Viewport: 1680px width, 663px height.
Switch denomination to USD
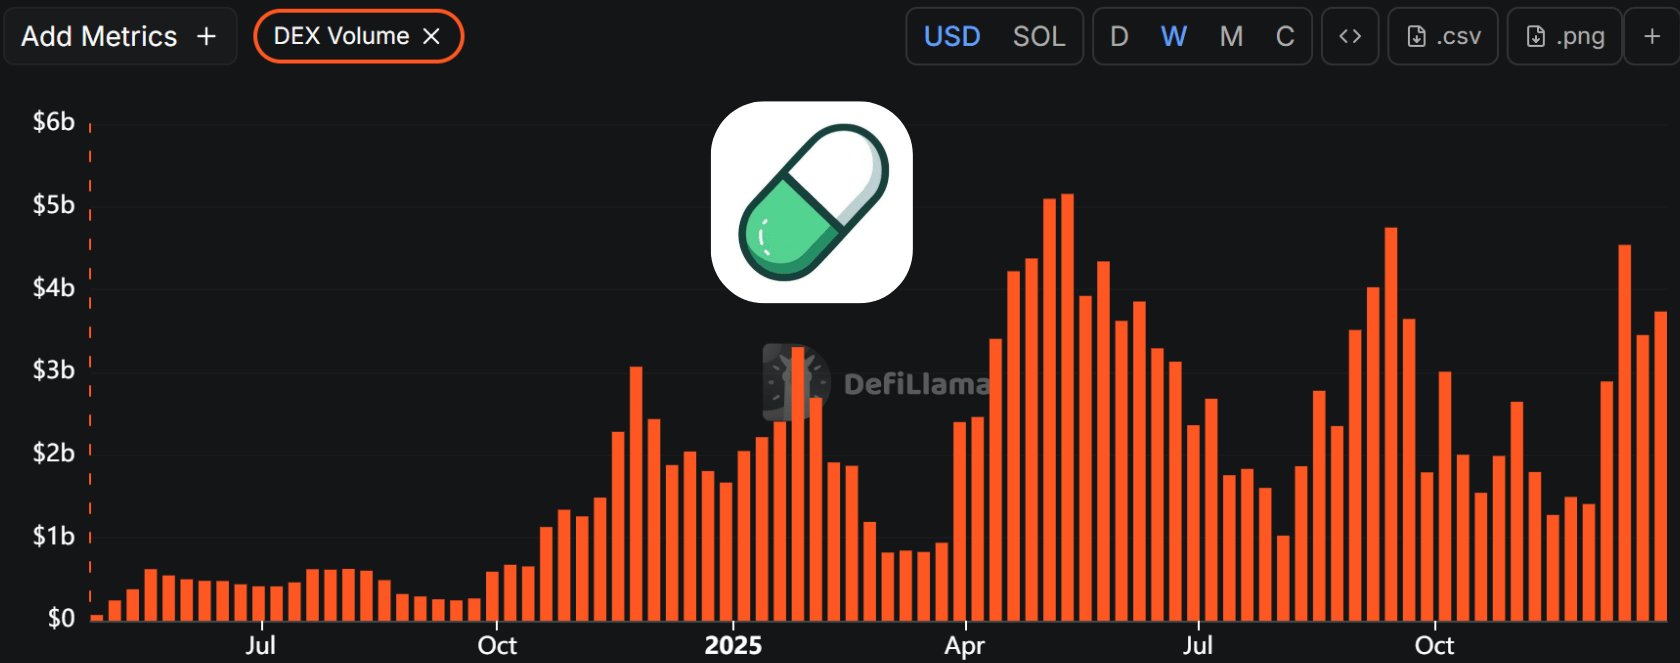tap(951, 37)
